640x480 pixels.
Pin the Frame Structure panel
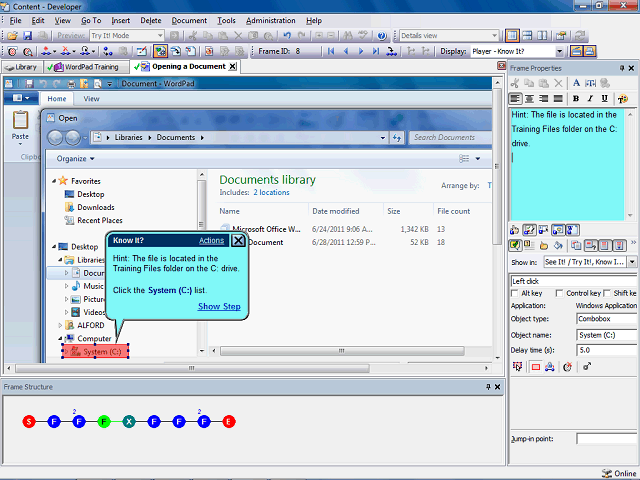487,386
